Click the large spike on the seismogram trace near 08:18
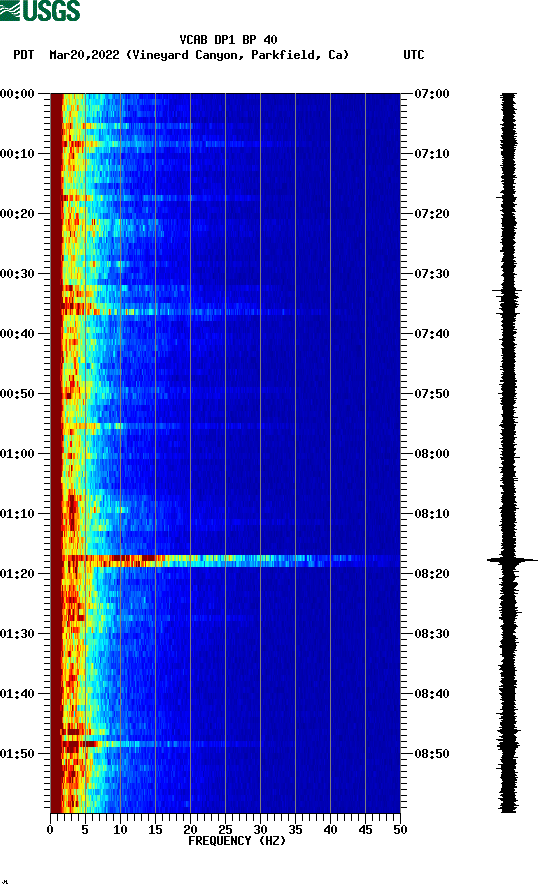Screen dimensions: 552x893 pos(512,560)
